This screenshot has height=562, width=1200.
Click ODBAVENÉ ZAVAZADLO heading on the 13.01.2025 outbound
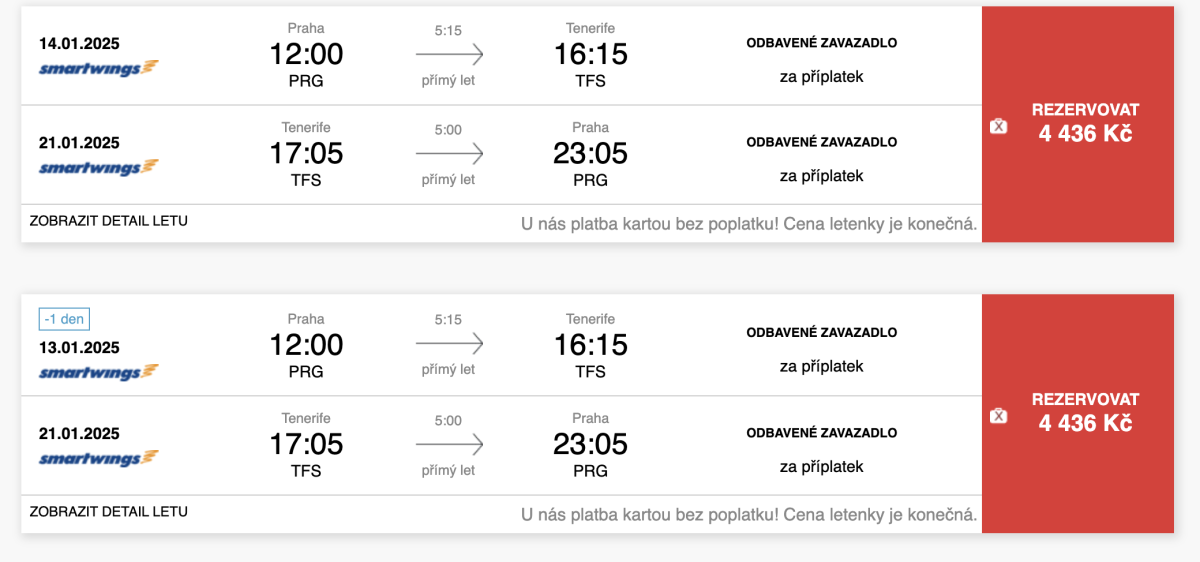coord(821,333)
